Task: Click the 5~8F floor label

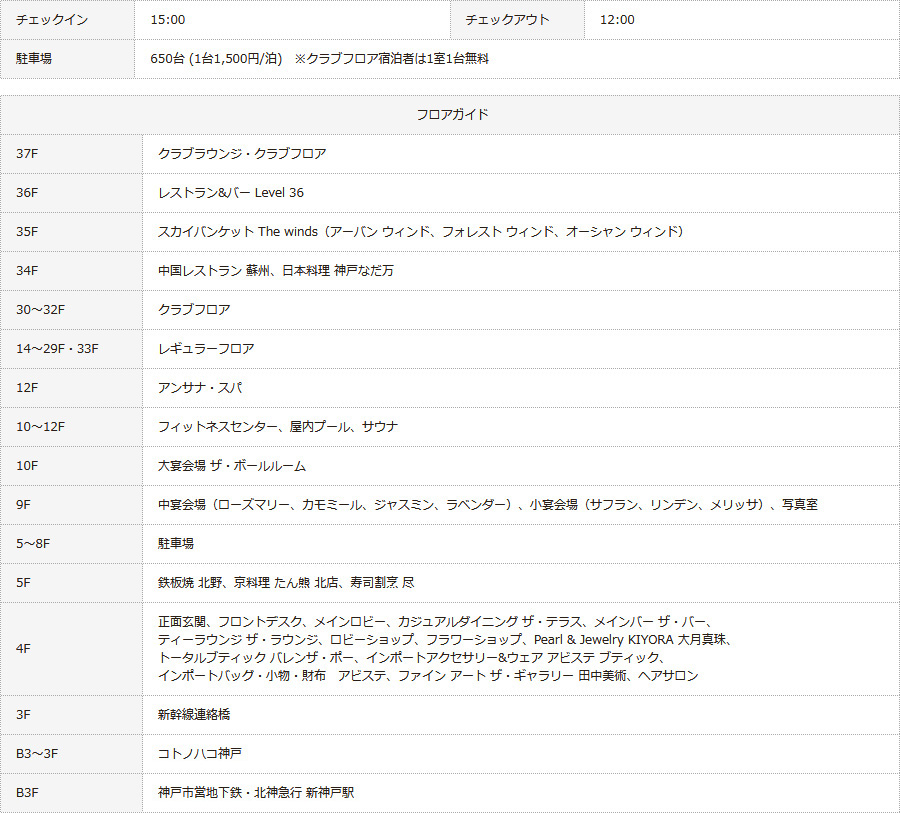Action: pyautogui.click(x=33, y=544)
